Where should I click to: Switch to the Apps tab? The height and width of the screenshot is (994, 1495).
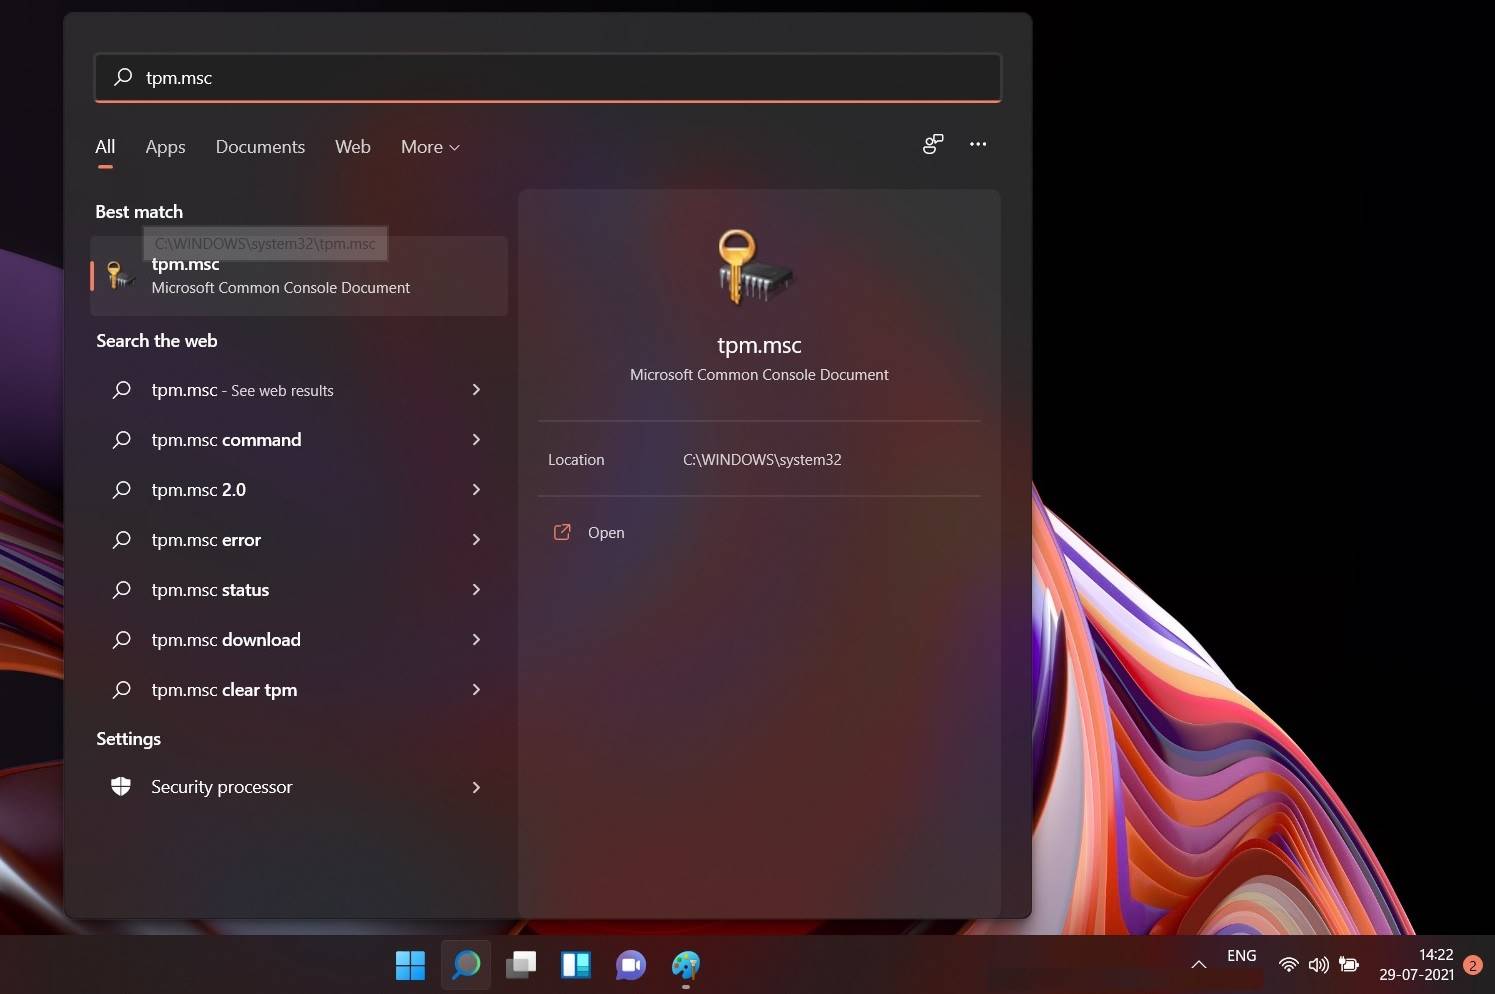point(165,146)
